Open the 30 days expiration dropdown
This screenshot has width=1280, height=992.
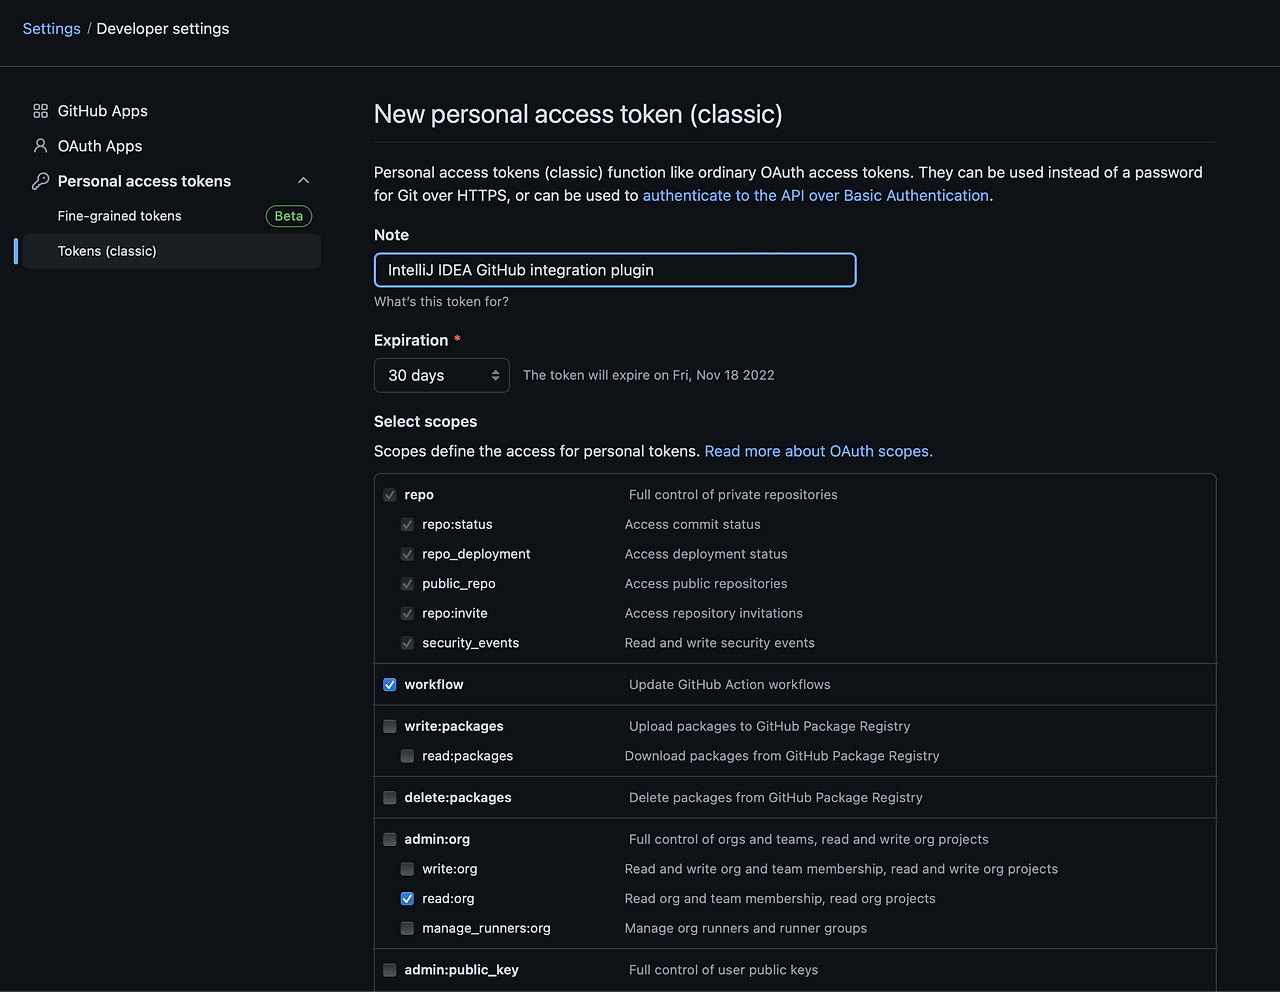[441, 375]
